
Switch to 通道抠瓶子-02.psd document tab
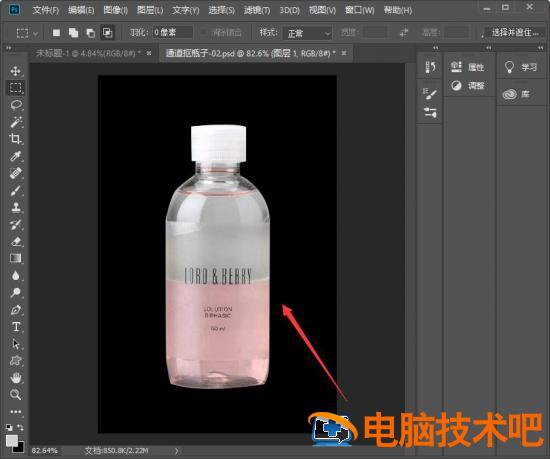pyautogui.click(x=250, y=53)
